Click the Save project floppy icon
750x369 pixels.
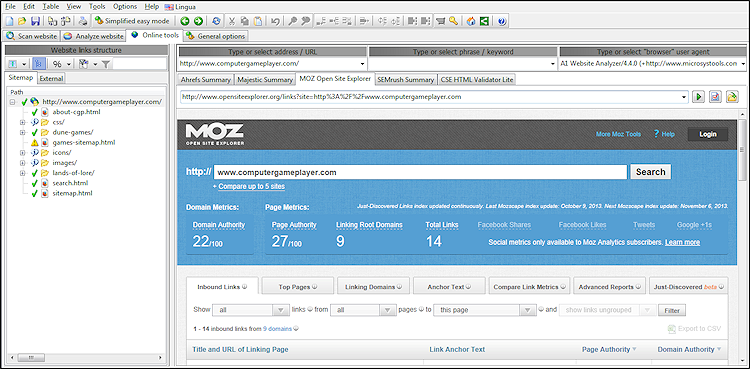pos(35,21)
